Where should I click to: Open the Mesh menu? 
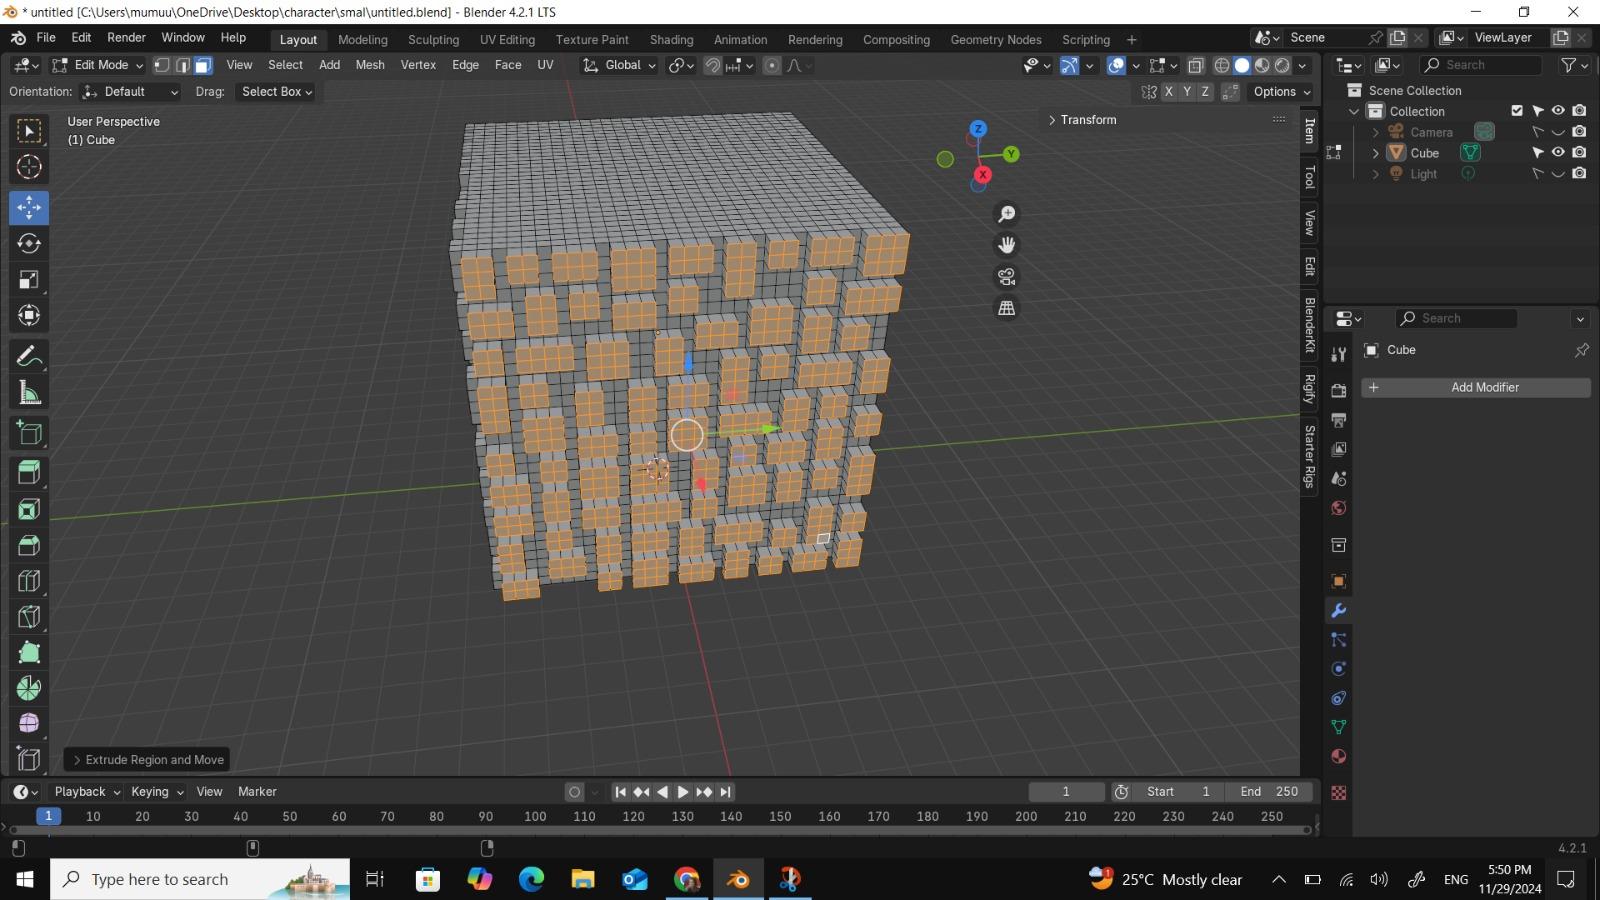[x=370, y=65]
